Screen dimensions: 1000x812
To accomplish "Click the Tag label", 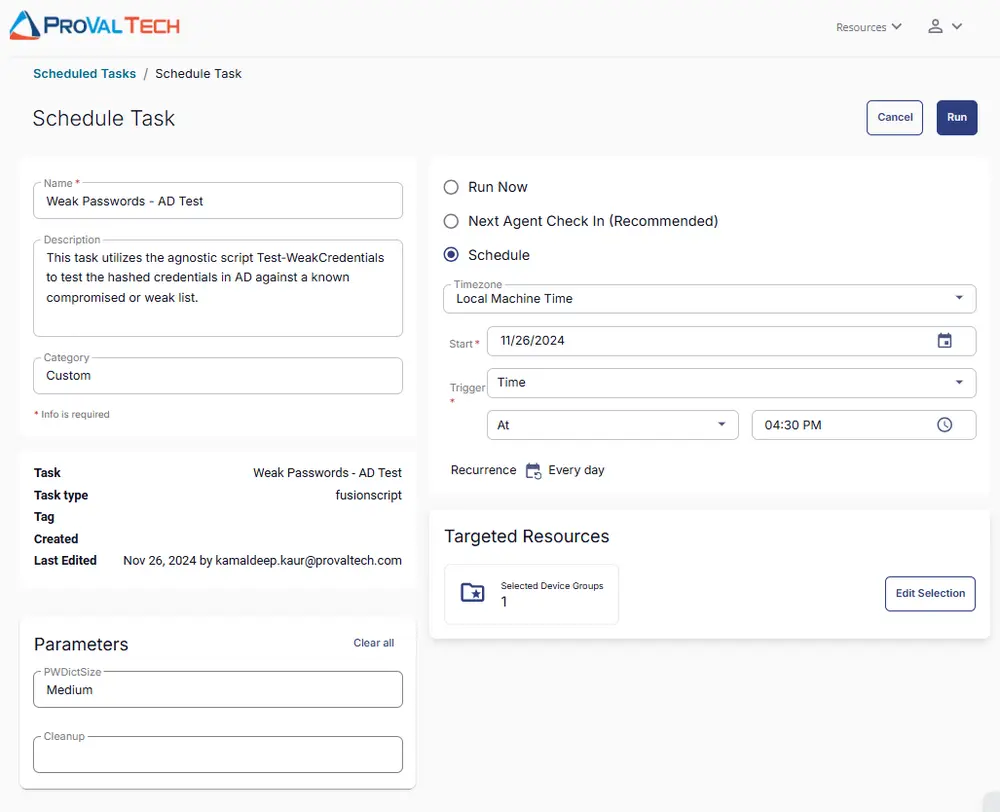I will pyautogui.click(x=44, y=517).
